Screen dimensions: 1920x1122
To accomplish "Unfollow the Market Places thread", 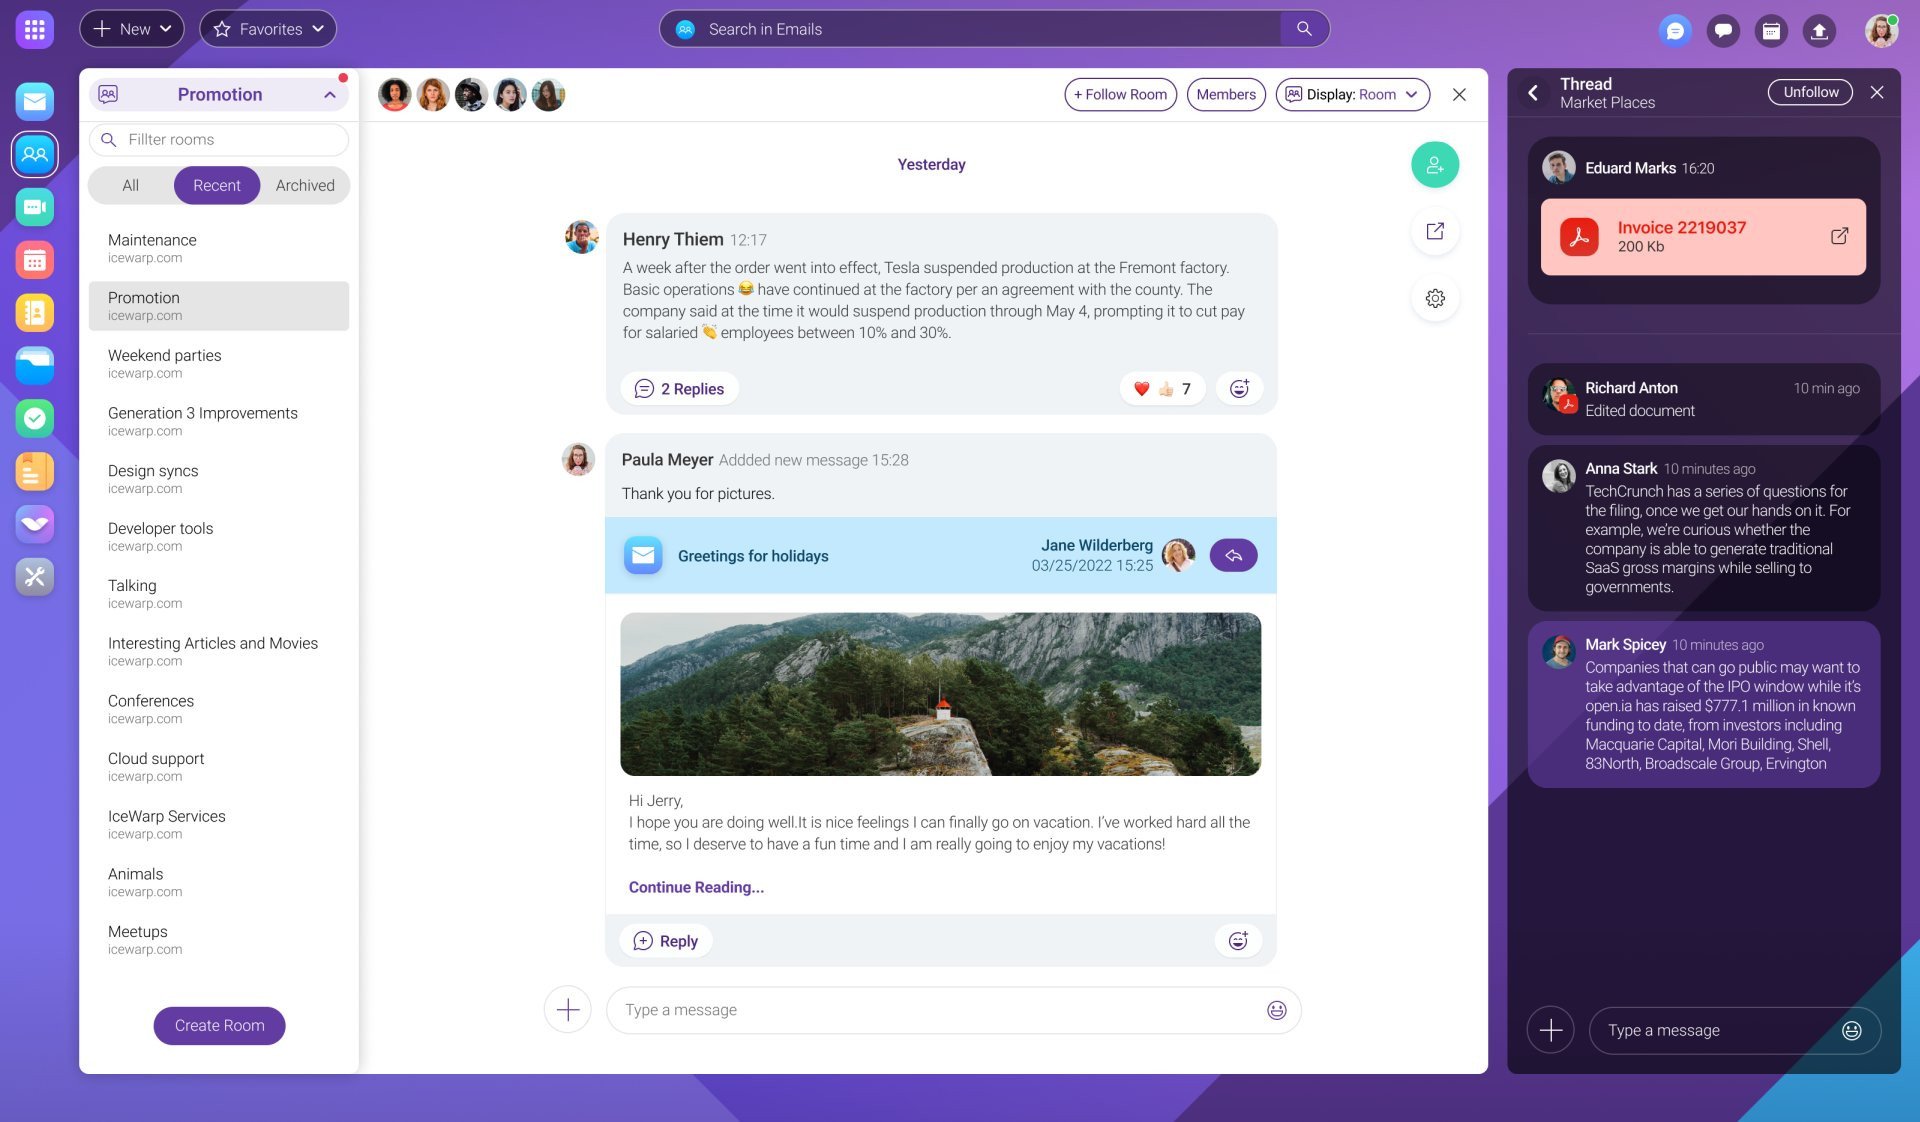I will 1810,92.
